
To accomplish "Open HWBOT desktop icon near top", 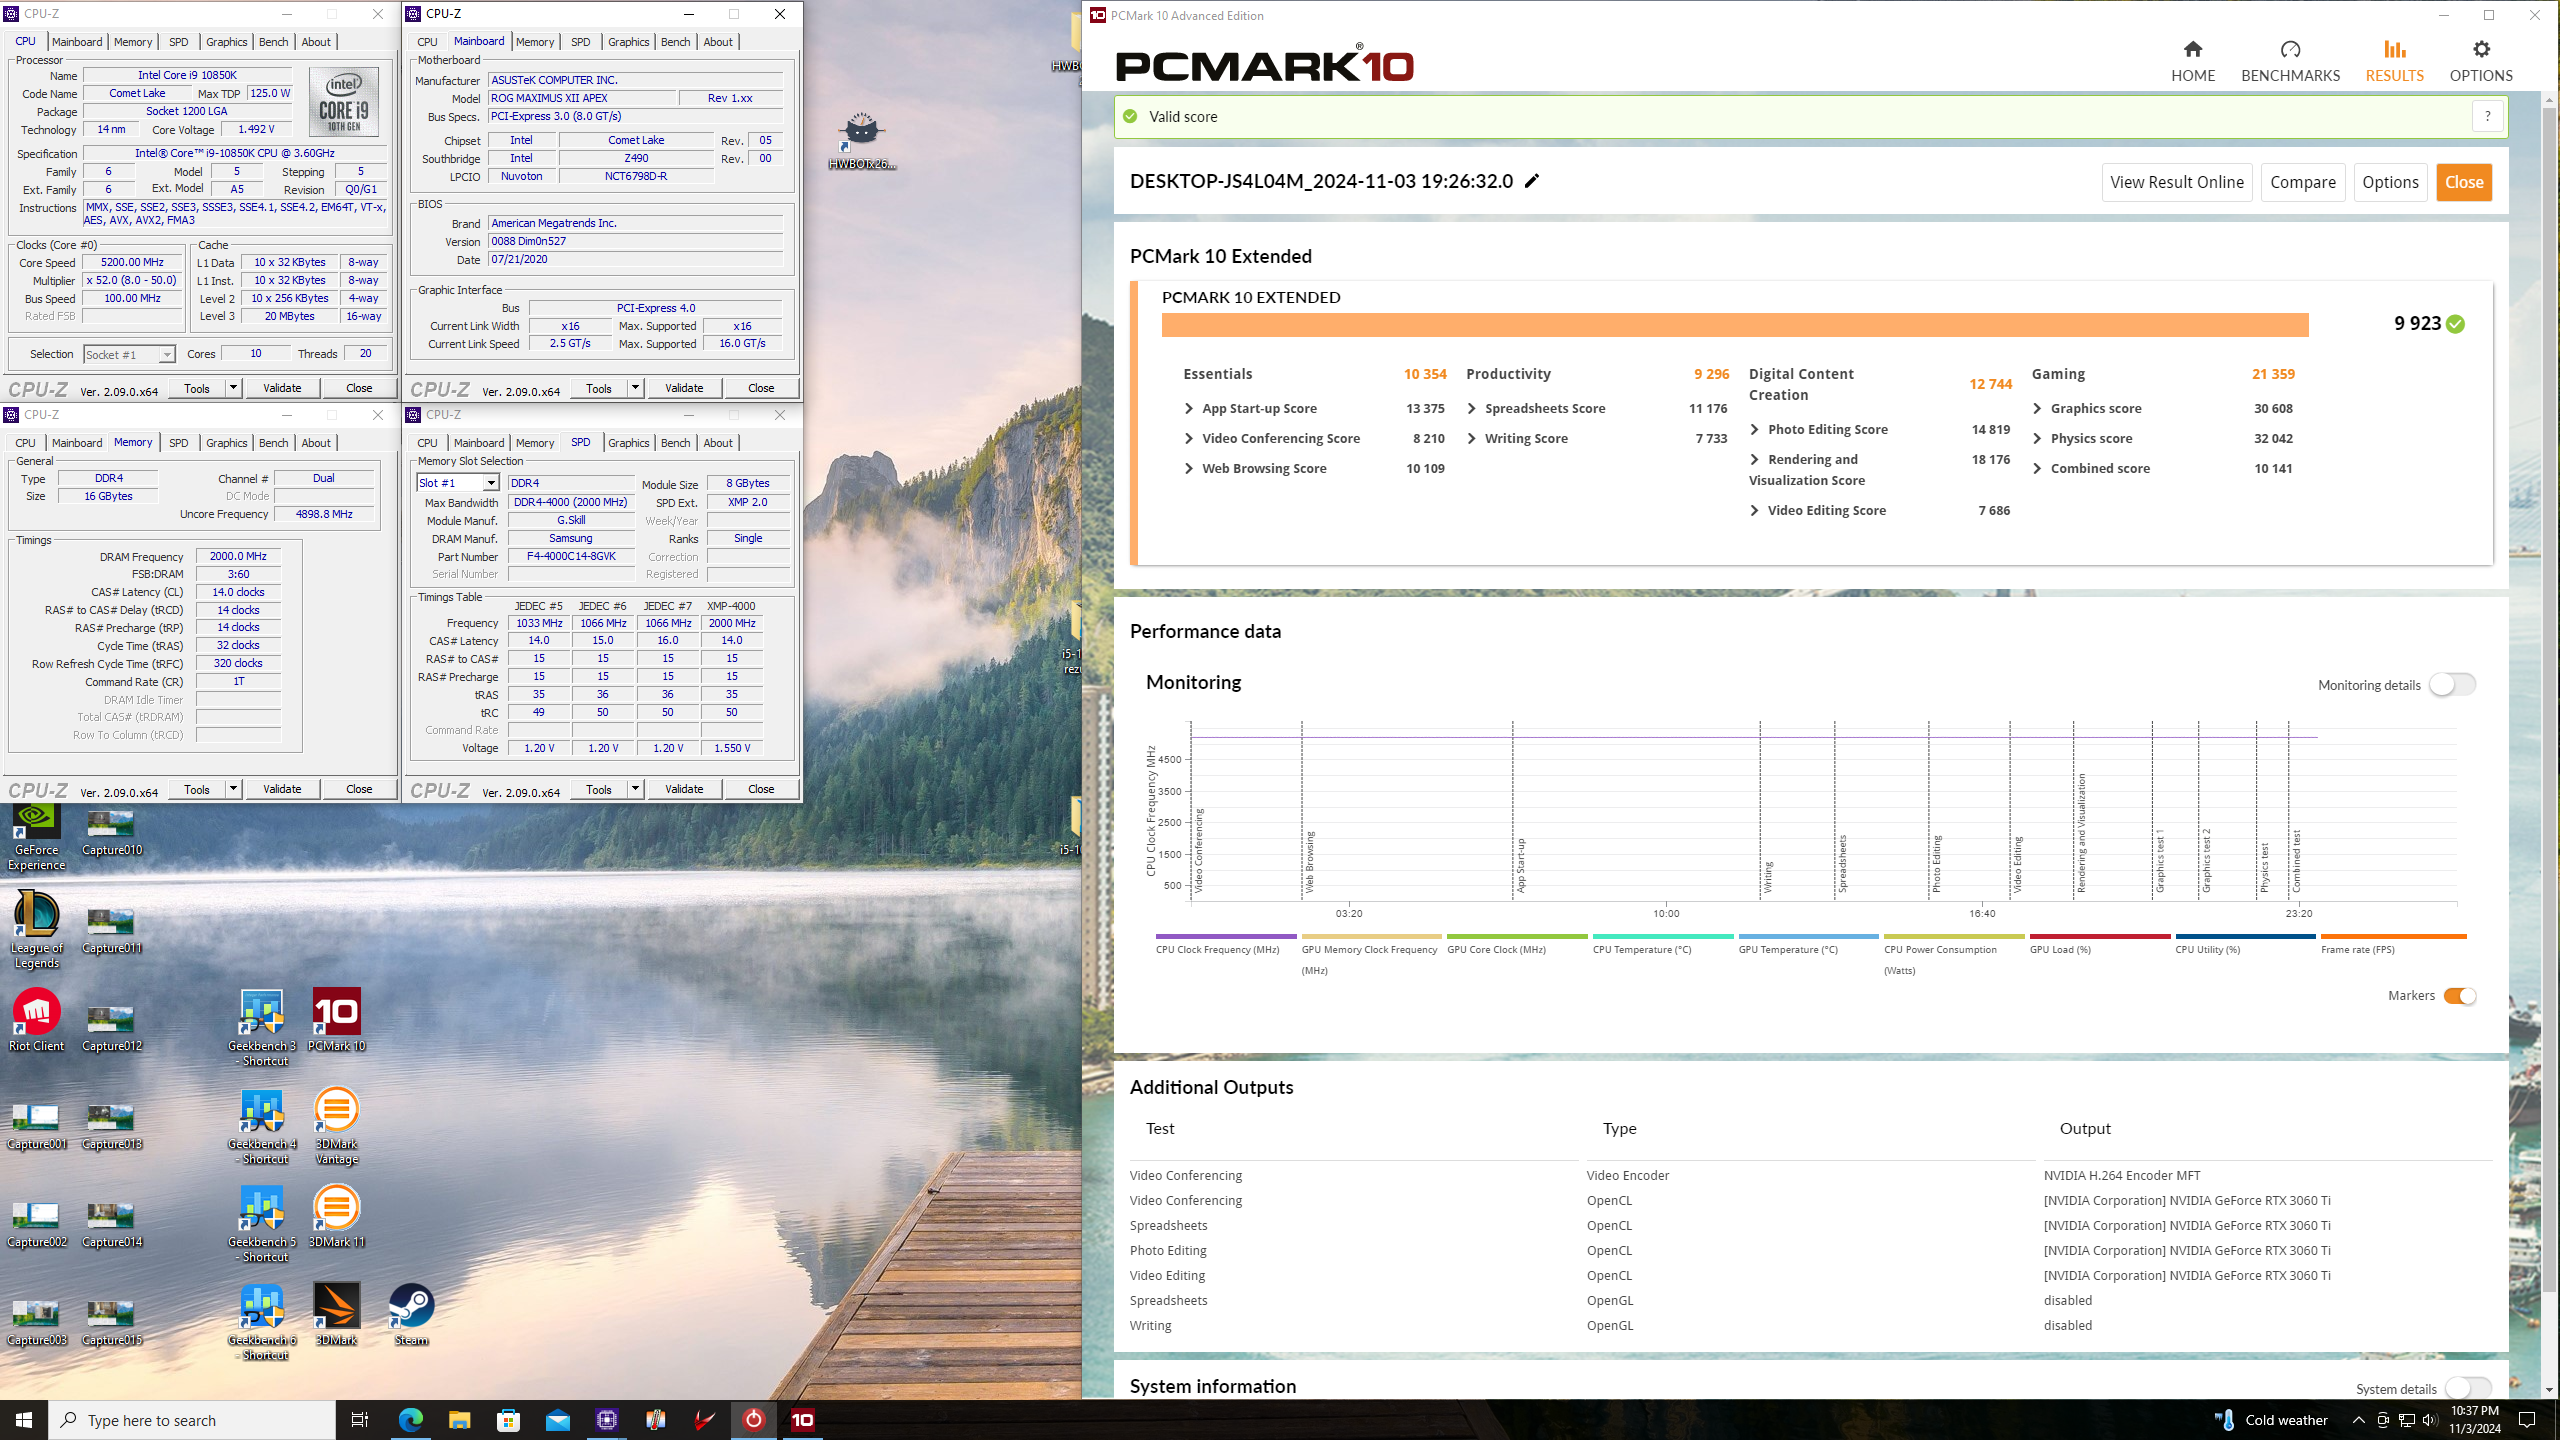I will pos(861,141).
